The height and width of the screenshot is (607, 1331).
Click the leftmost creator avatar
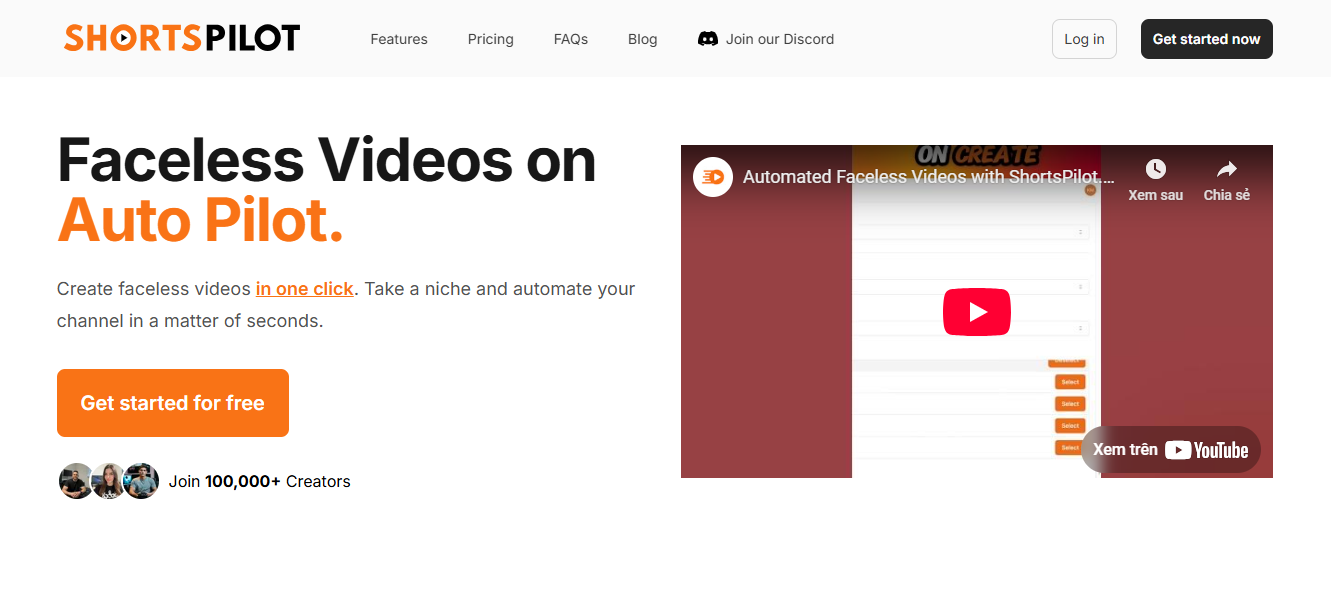pyautogui.click(x=76, y=481)
